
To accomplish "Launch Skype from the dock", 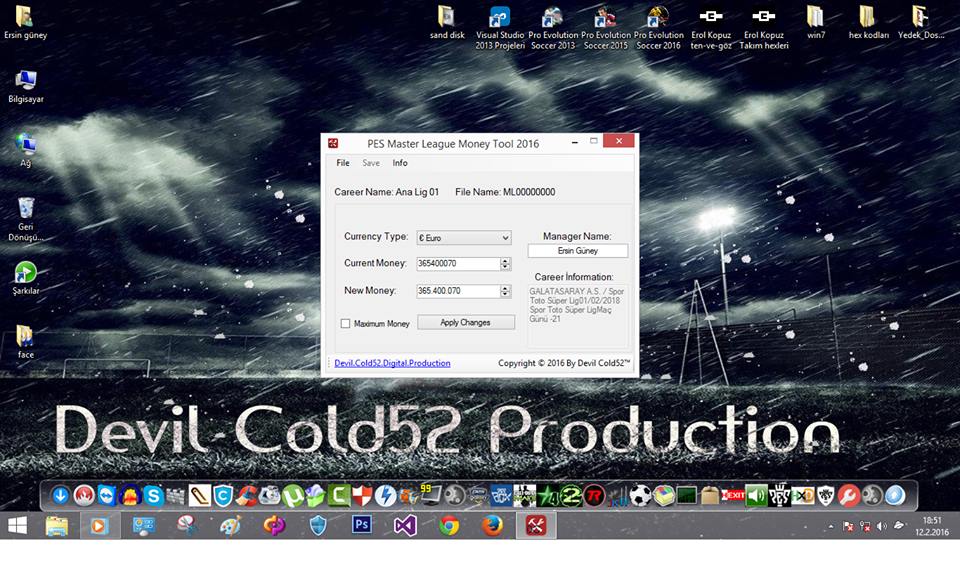I will 153,495.
